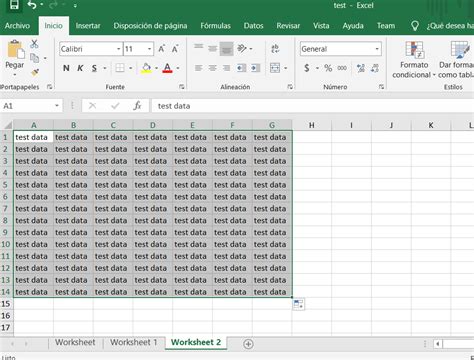Screen dimensions: 474x360
Task: Click the Save icon in the title bar
Action: click(14, 5)
